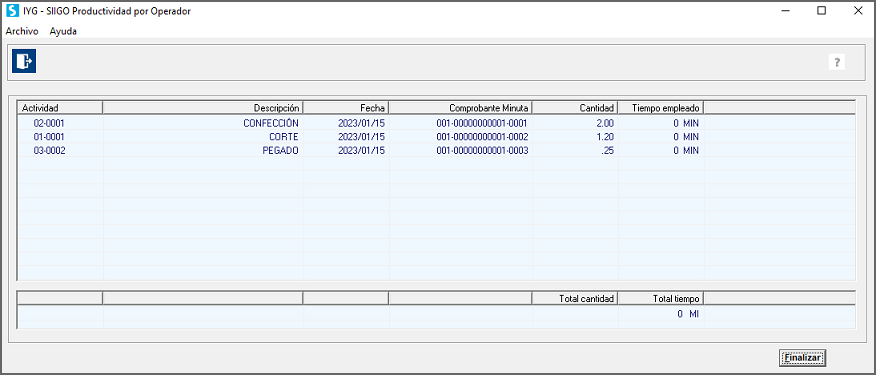Open the Ayuda menu

(x=63, y=31)
